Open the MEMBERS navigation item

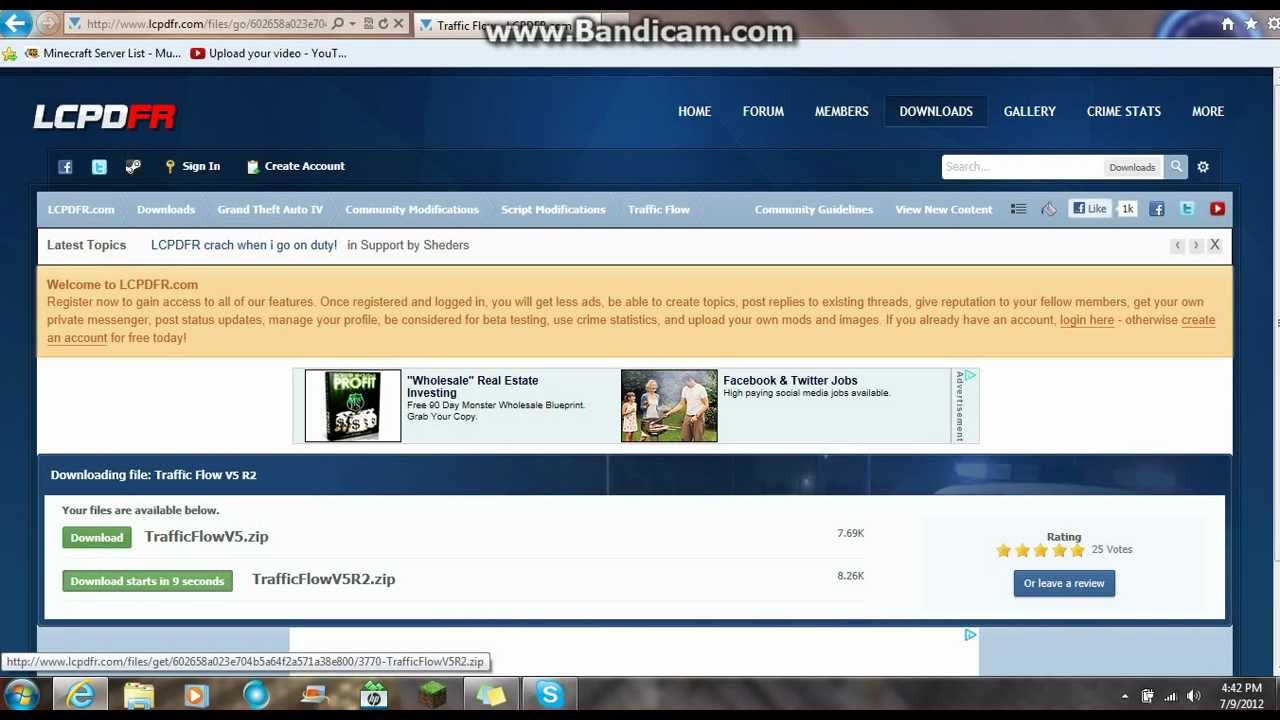(x=841, y=111)
